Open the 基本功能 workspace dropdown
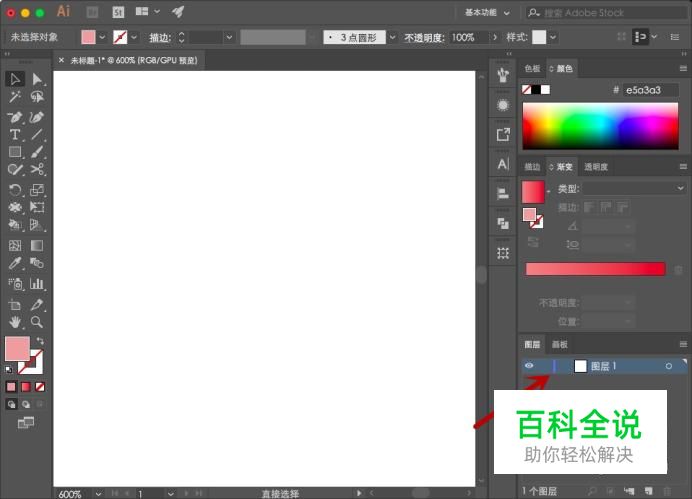 click(x=489, y=13)
